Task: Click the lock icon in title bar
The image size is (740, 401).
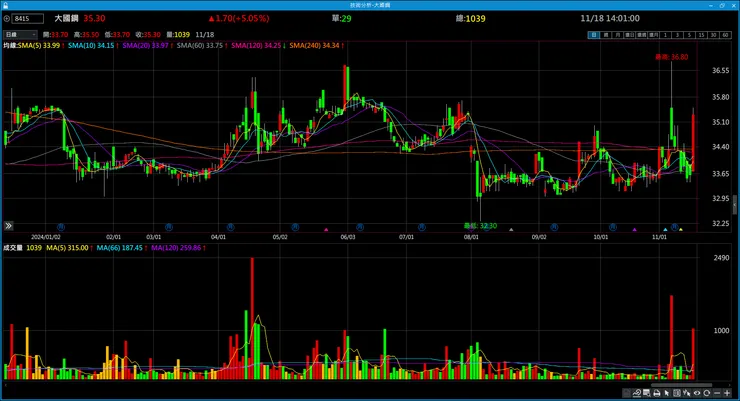Action: click(x=5, y=5)
